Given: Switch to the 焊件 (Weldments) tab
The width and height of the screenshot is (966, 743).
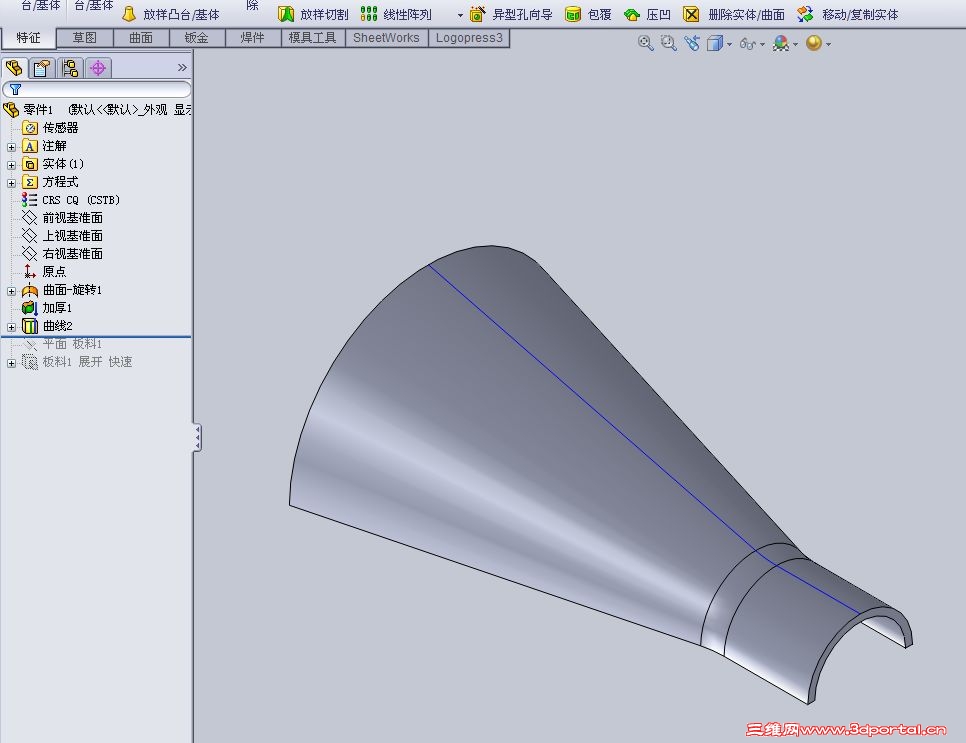Looking at the screenshot, I should point(253,38).
